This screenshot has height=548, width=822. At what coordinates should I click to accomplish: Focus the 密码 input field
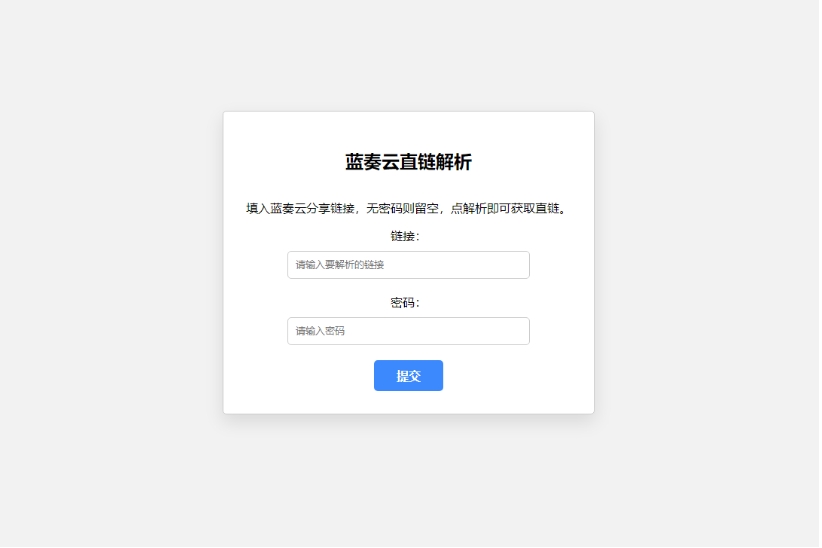(x=409, y=332)
